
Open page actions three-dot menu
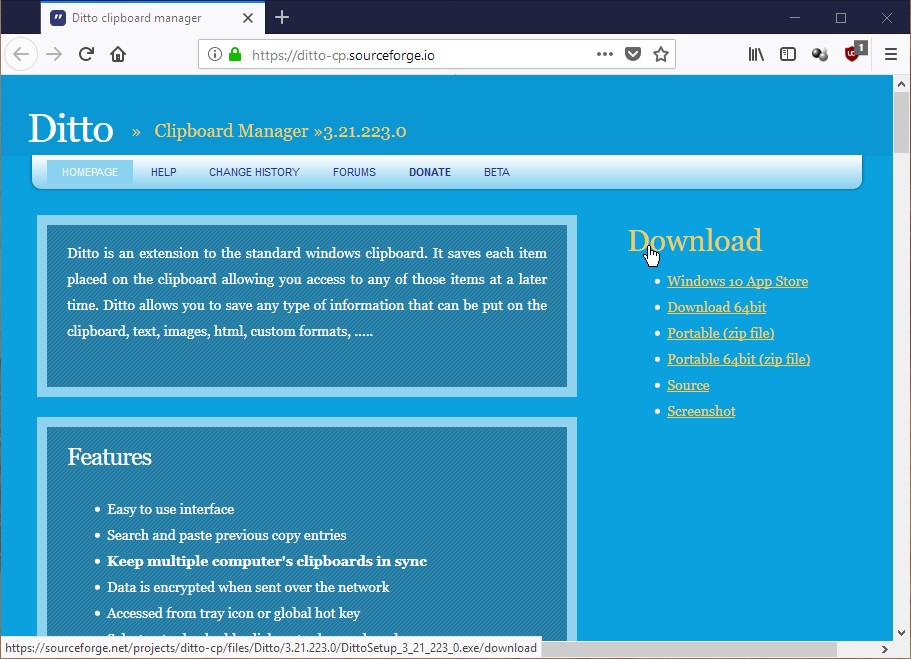[605, 54]
